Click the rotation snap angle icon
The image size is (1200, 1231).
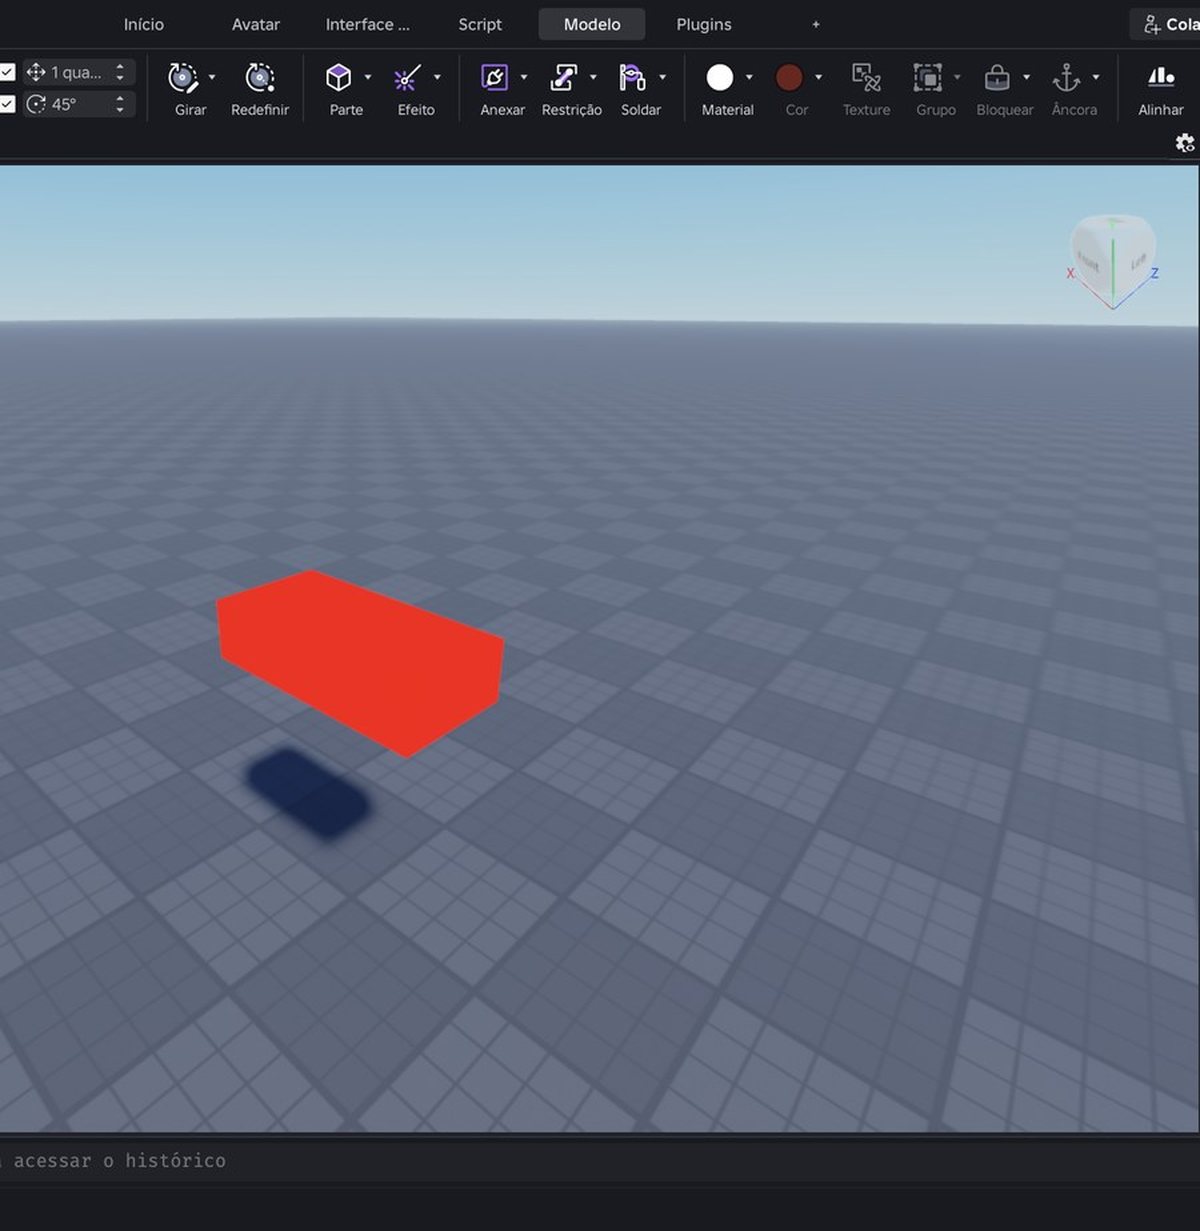pos(36,104)
